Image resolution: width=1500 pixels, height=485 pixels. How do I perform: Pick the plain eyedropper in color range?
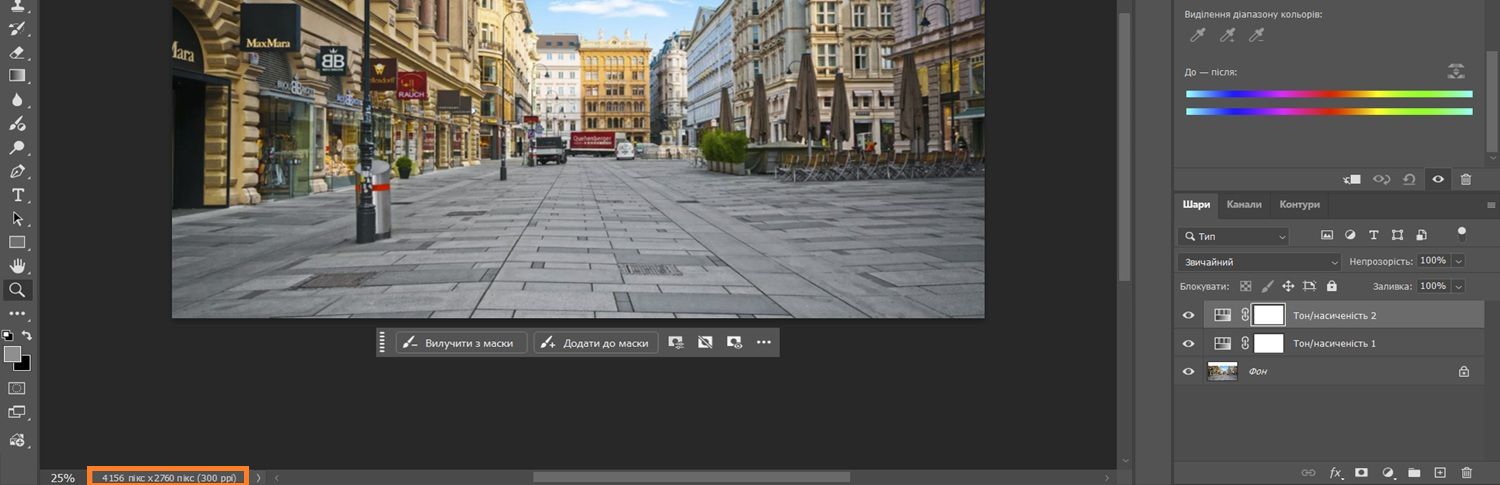[1197, 36]
